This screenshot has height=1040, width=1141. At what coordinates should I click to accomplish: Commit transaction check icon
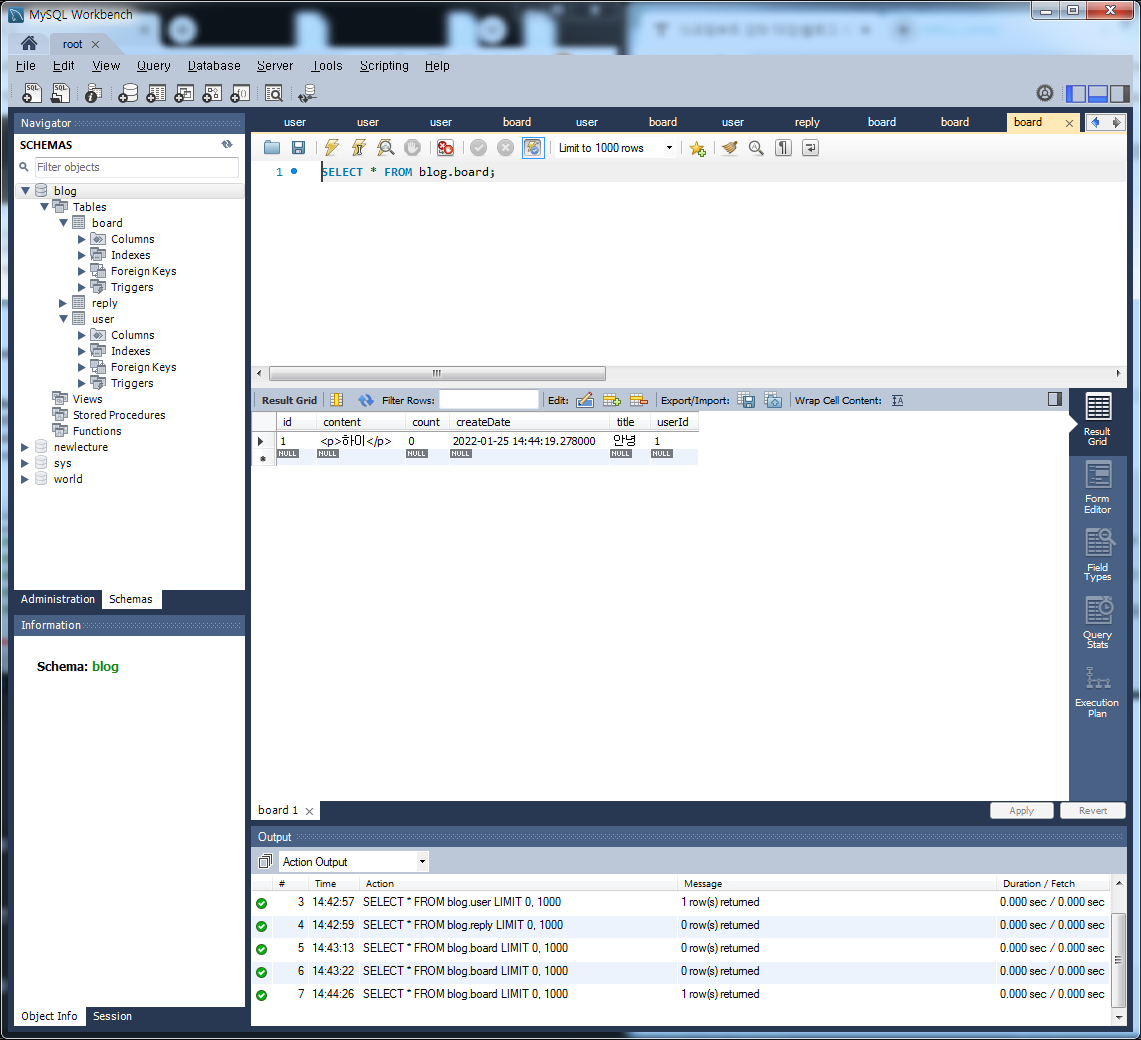pos(478,148)
